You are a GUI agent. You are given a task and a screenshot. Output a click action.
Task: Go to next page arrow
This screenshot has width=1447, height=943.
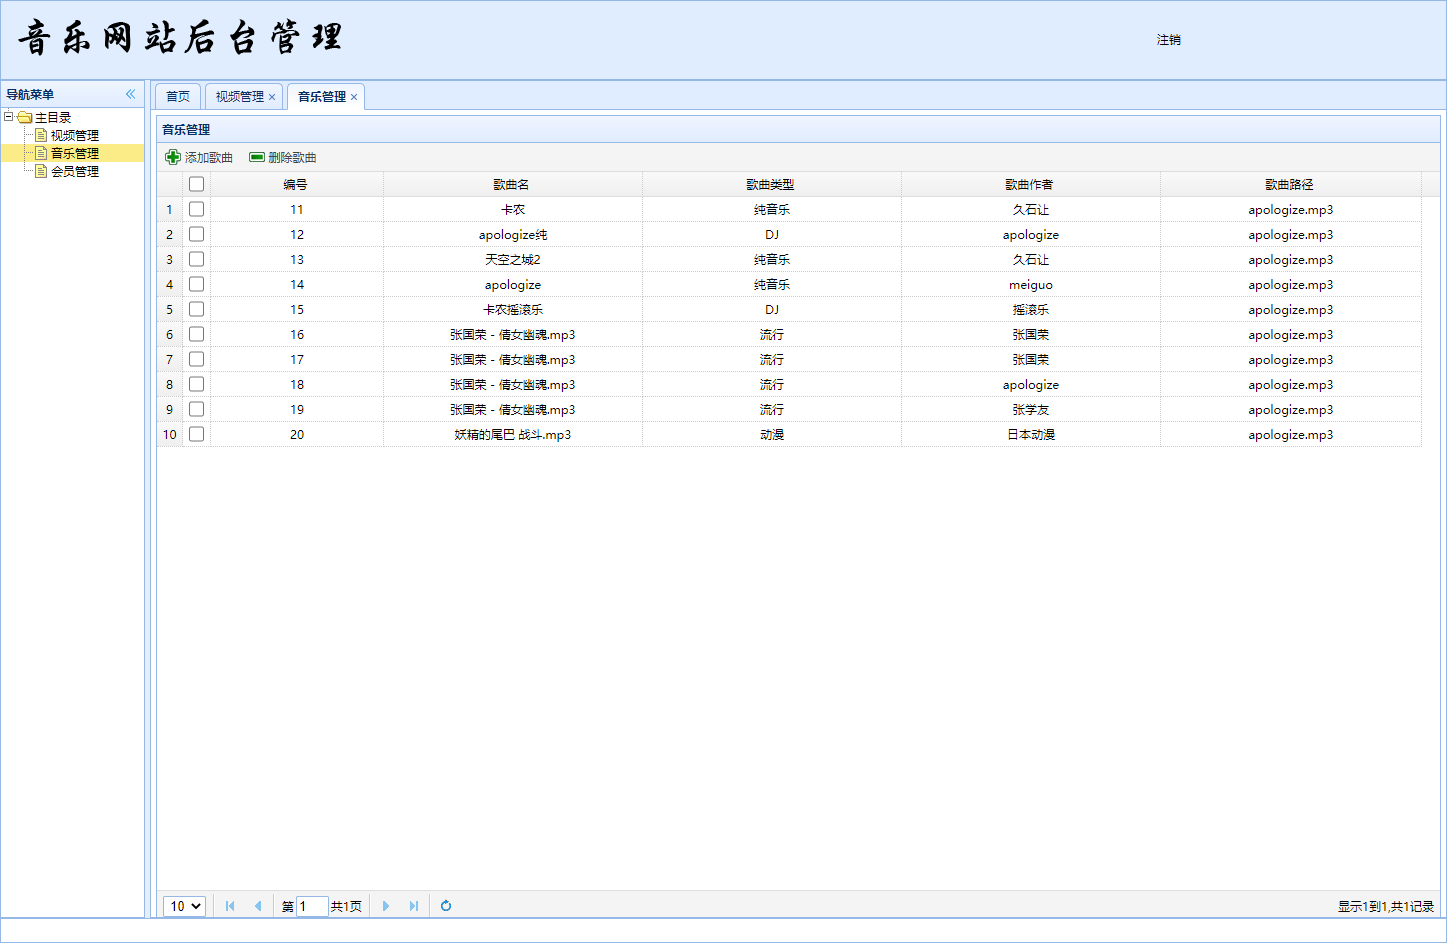(x=386, y=906)
